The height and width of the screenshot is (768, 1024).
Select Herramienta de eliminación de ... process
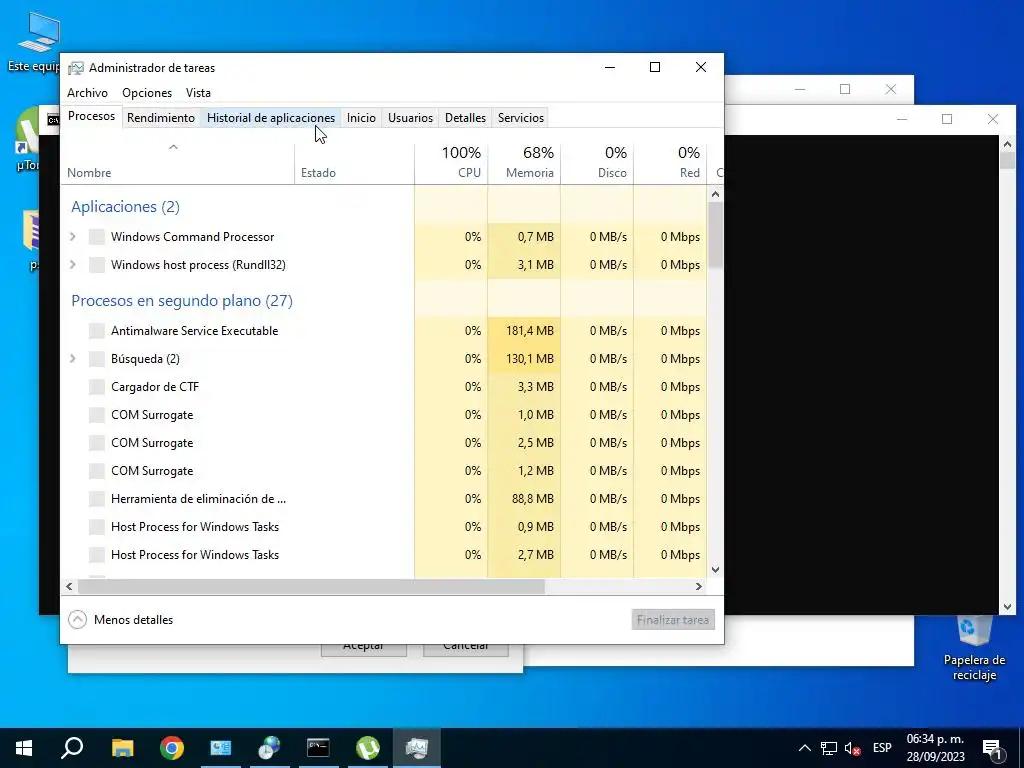coord(384,499)
